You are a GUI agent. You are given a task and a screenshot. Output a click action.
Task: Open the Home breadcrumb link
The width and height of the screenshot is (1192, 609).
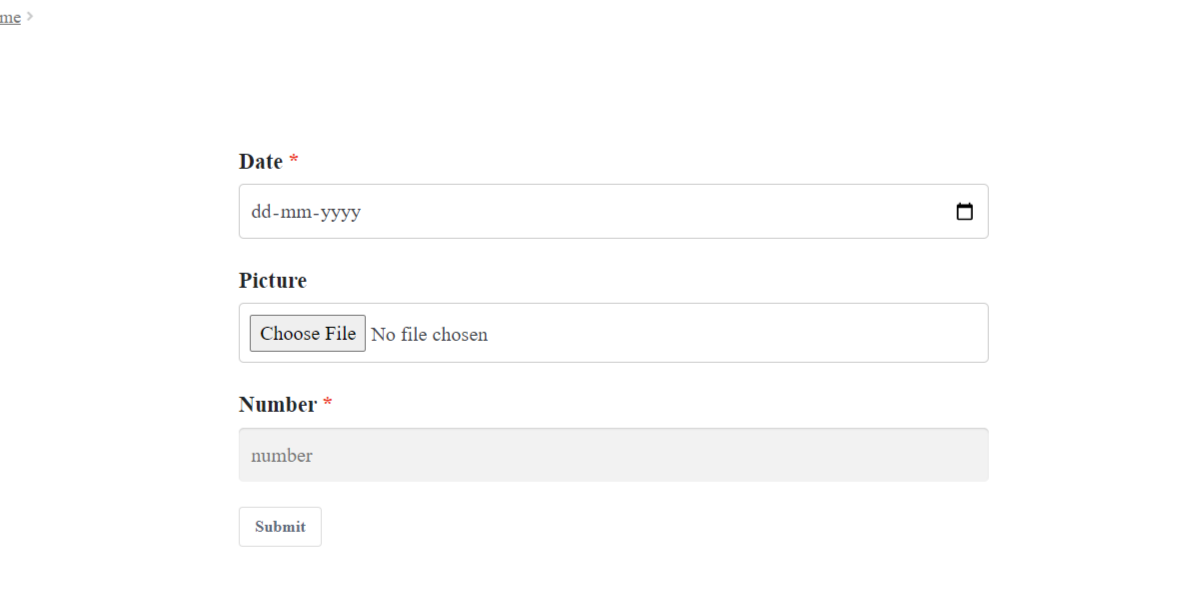point(10,17)
